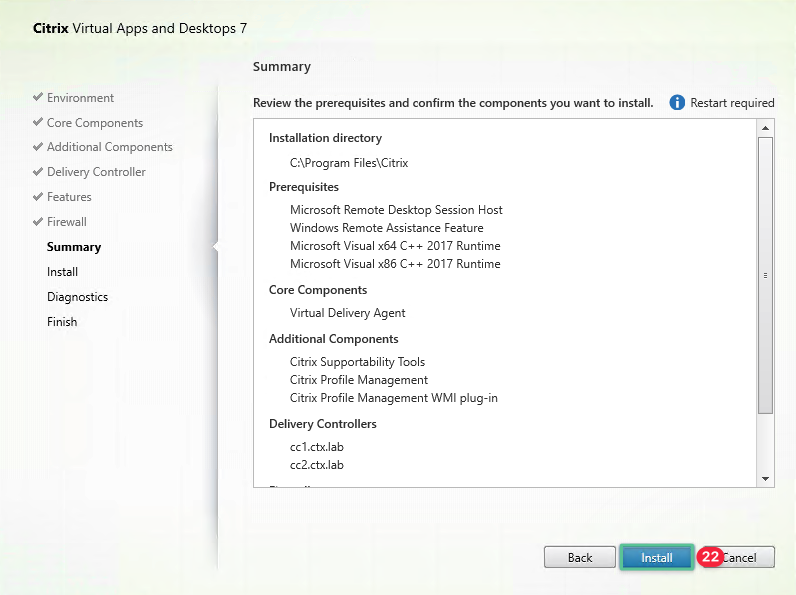
Task: Open the Finish step in sidebar
Action: coord(62,322)
